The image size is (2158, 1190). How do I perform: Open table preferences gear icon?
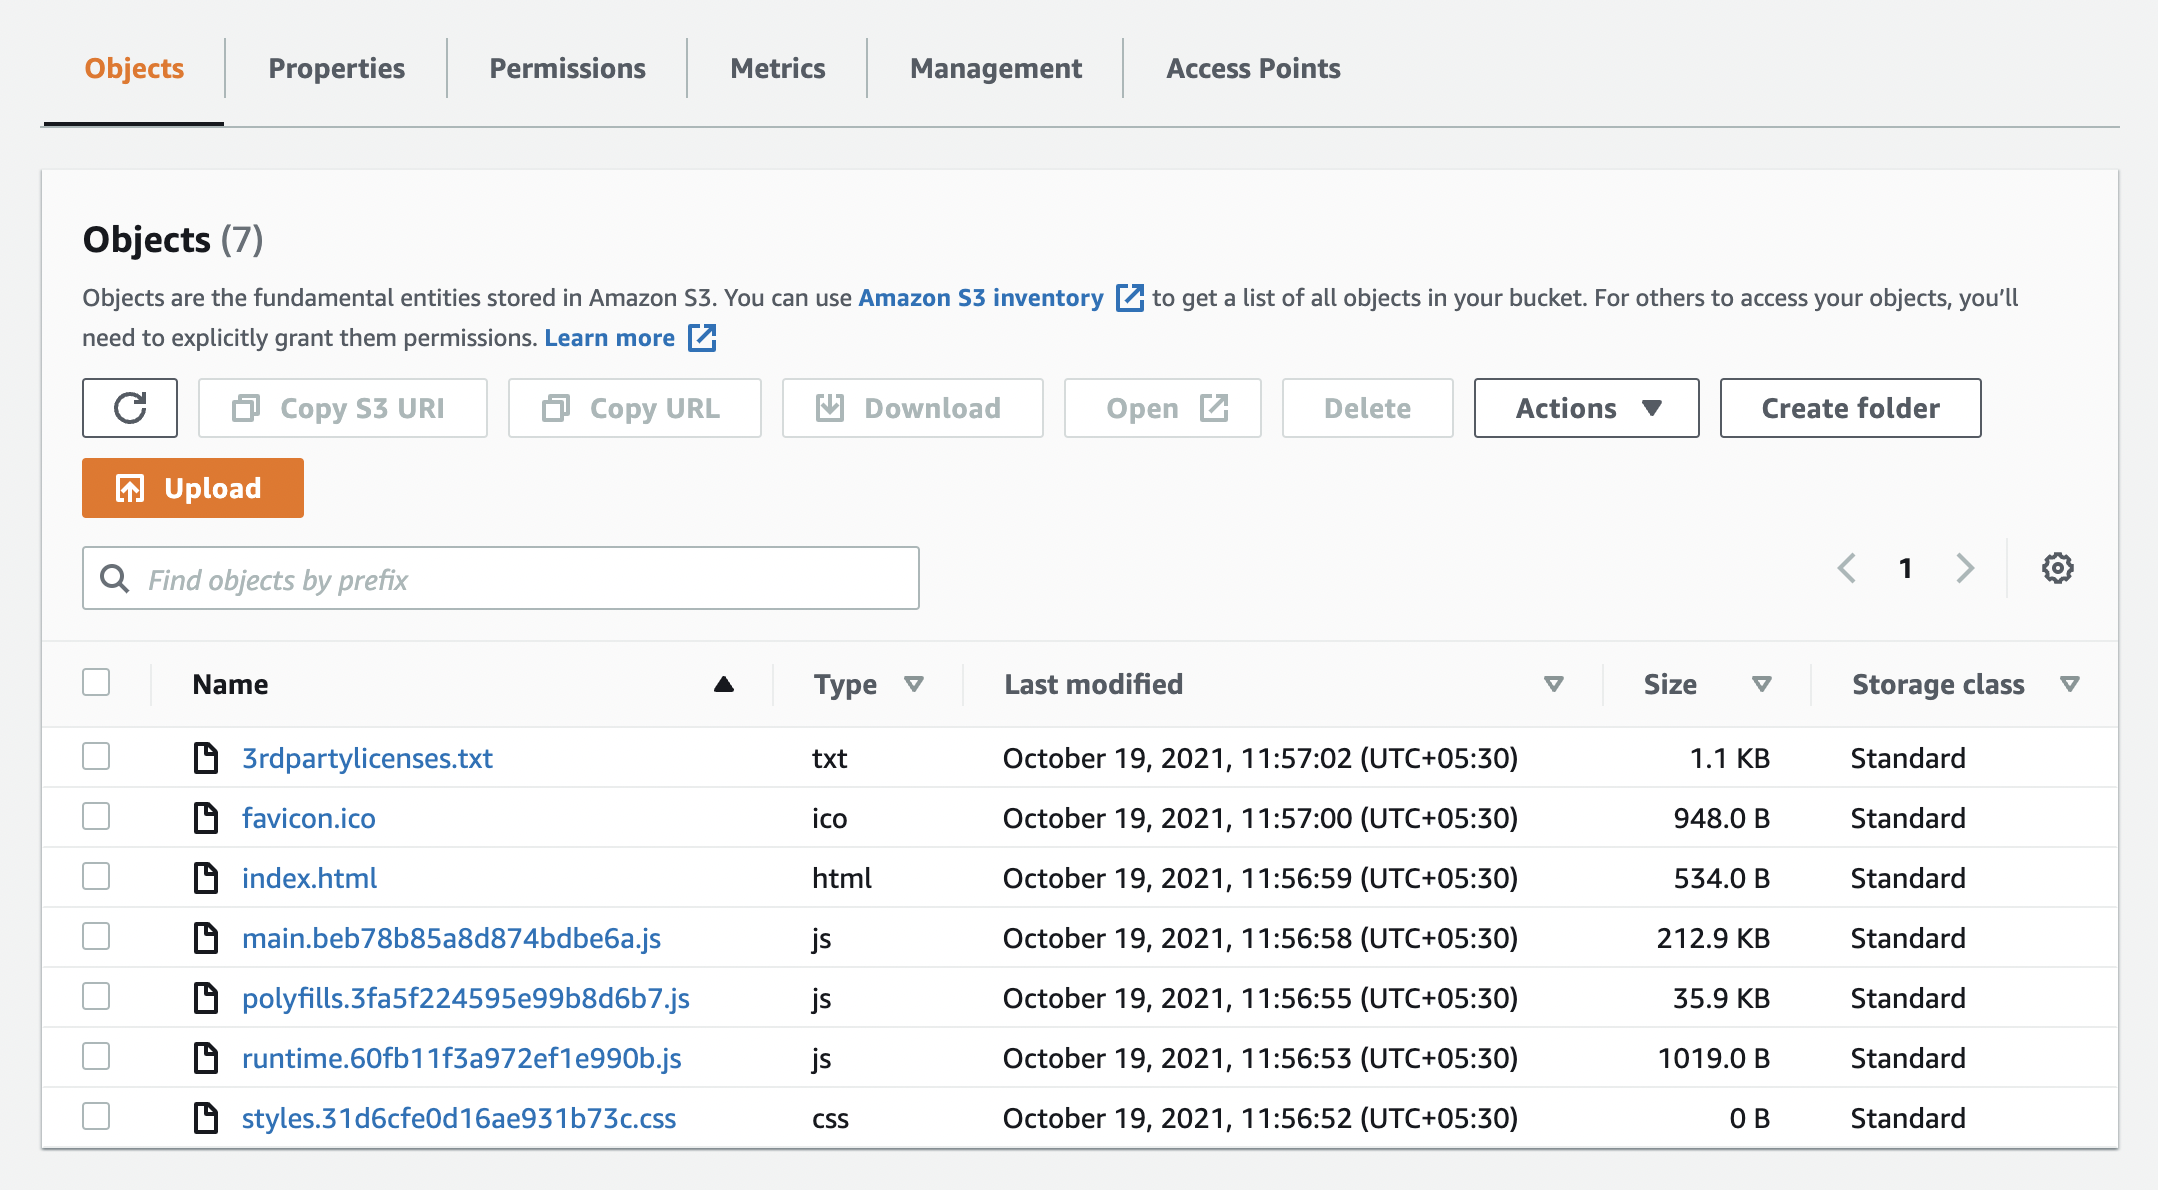(2057, 568)
